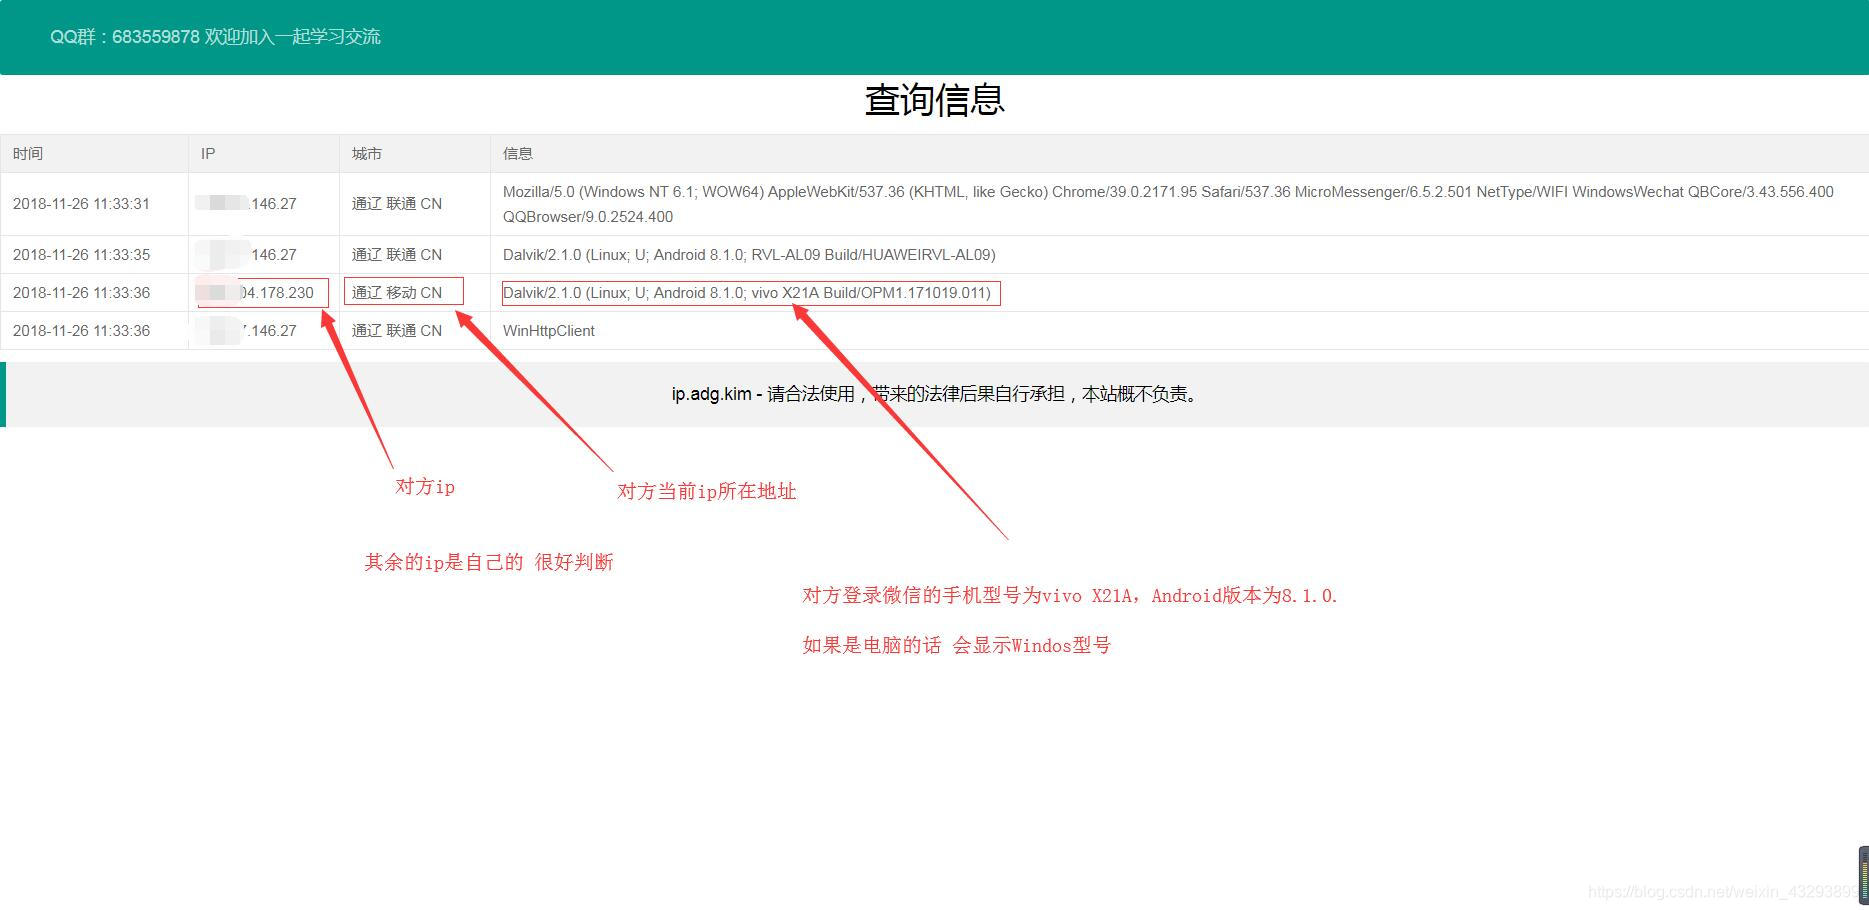Click the 查询信息 page heading
This screenshot has height=910, width=1869.
click(x=934, y=100)
